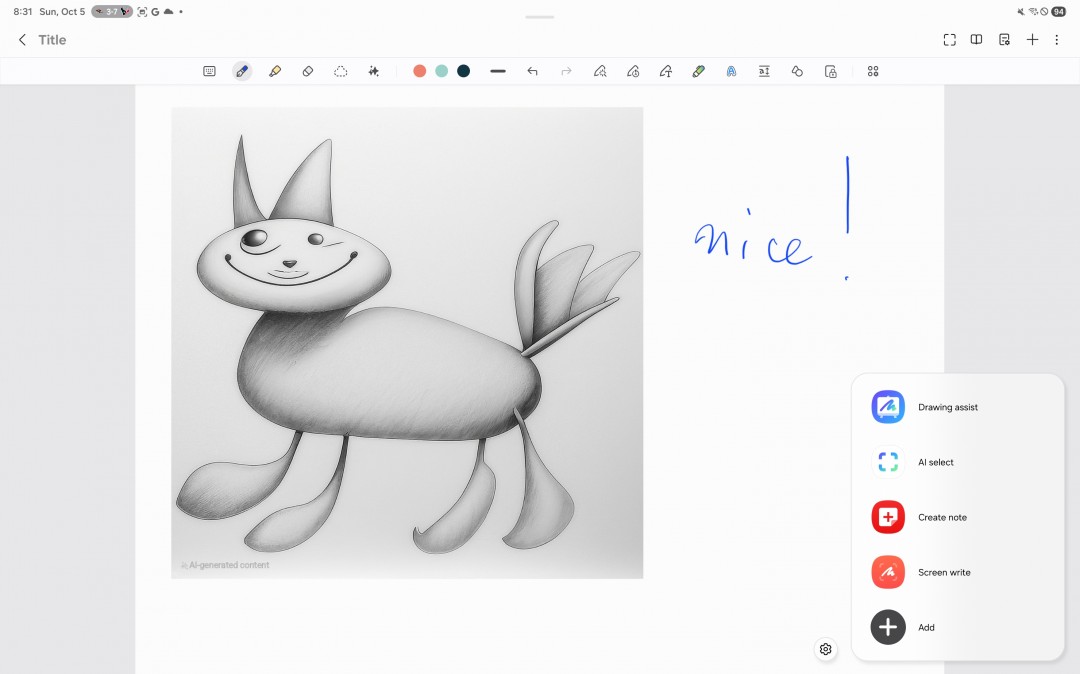The height and width of the screenshot is (674, 1080).
Task: Select AI select in the panel
Action: click(x=935, y=462)
